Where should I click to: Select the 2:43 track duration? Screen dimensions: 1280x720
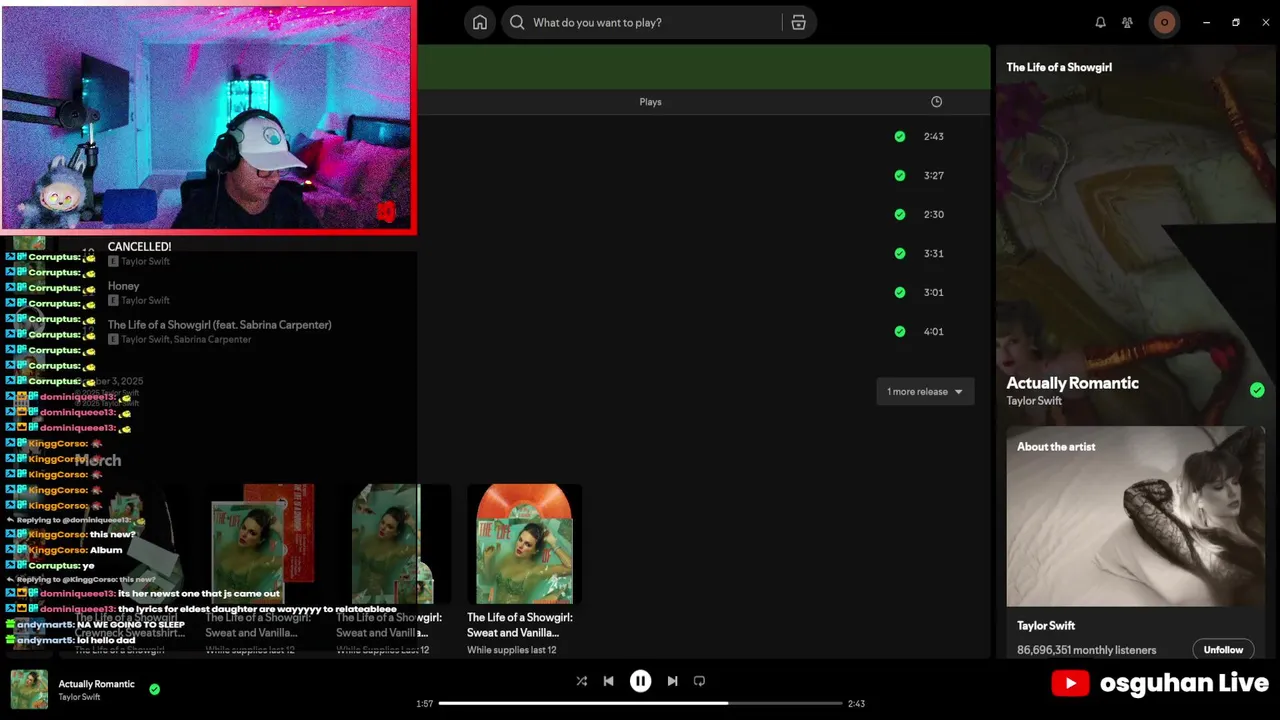(934, 136)
